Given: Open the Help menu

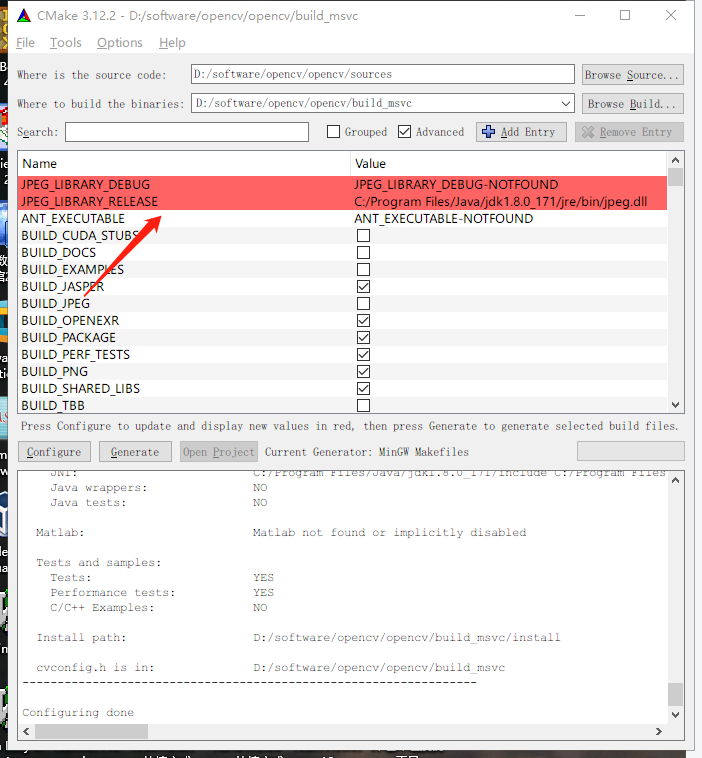Looking at the screenshot, I should coord(172,43).
